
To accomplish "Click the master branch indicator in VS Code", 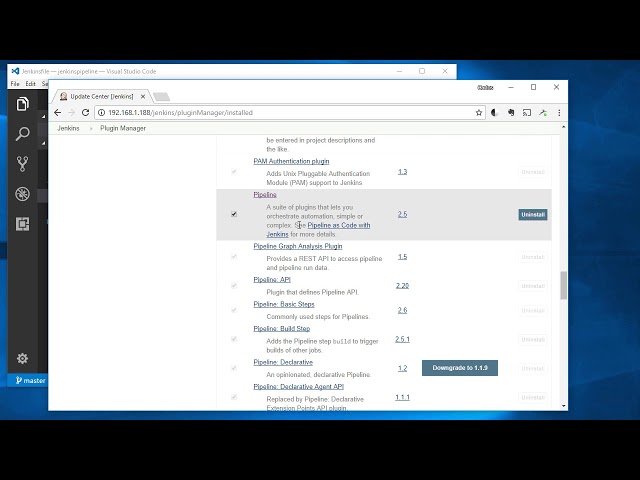I will [x=31, y=380].
